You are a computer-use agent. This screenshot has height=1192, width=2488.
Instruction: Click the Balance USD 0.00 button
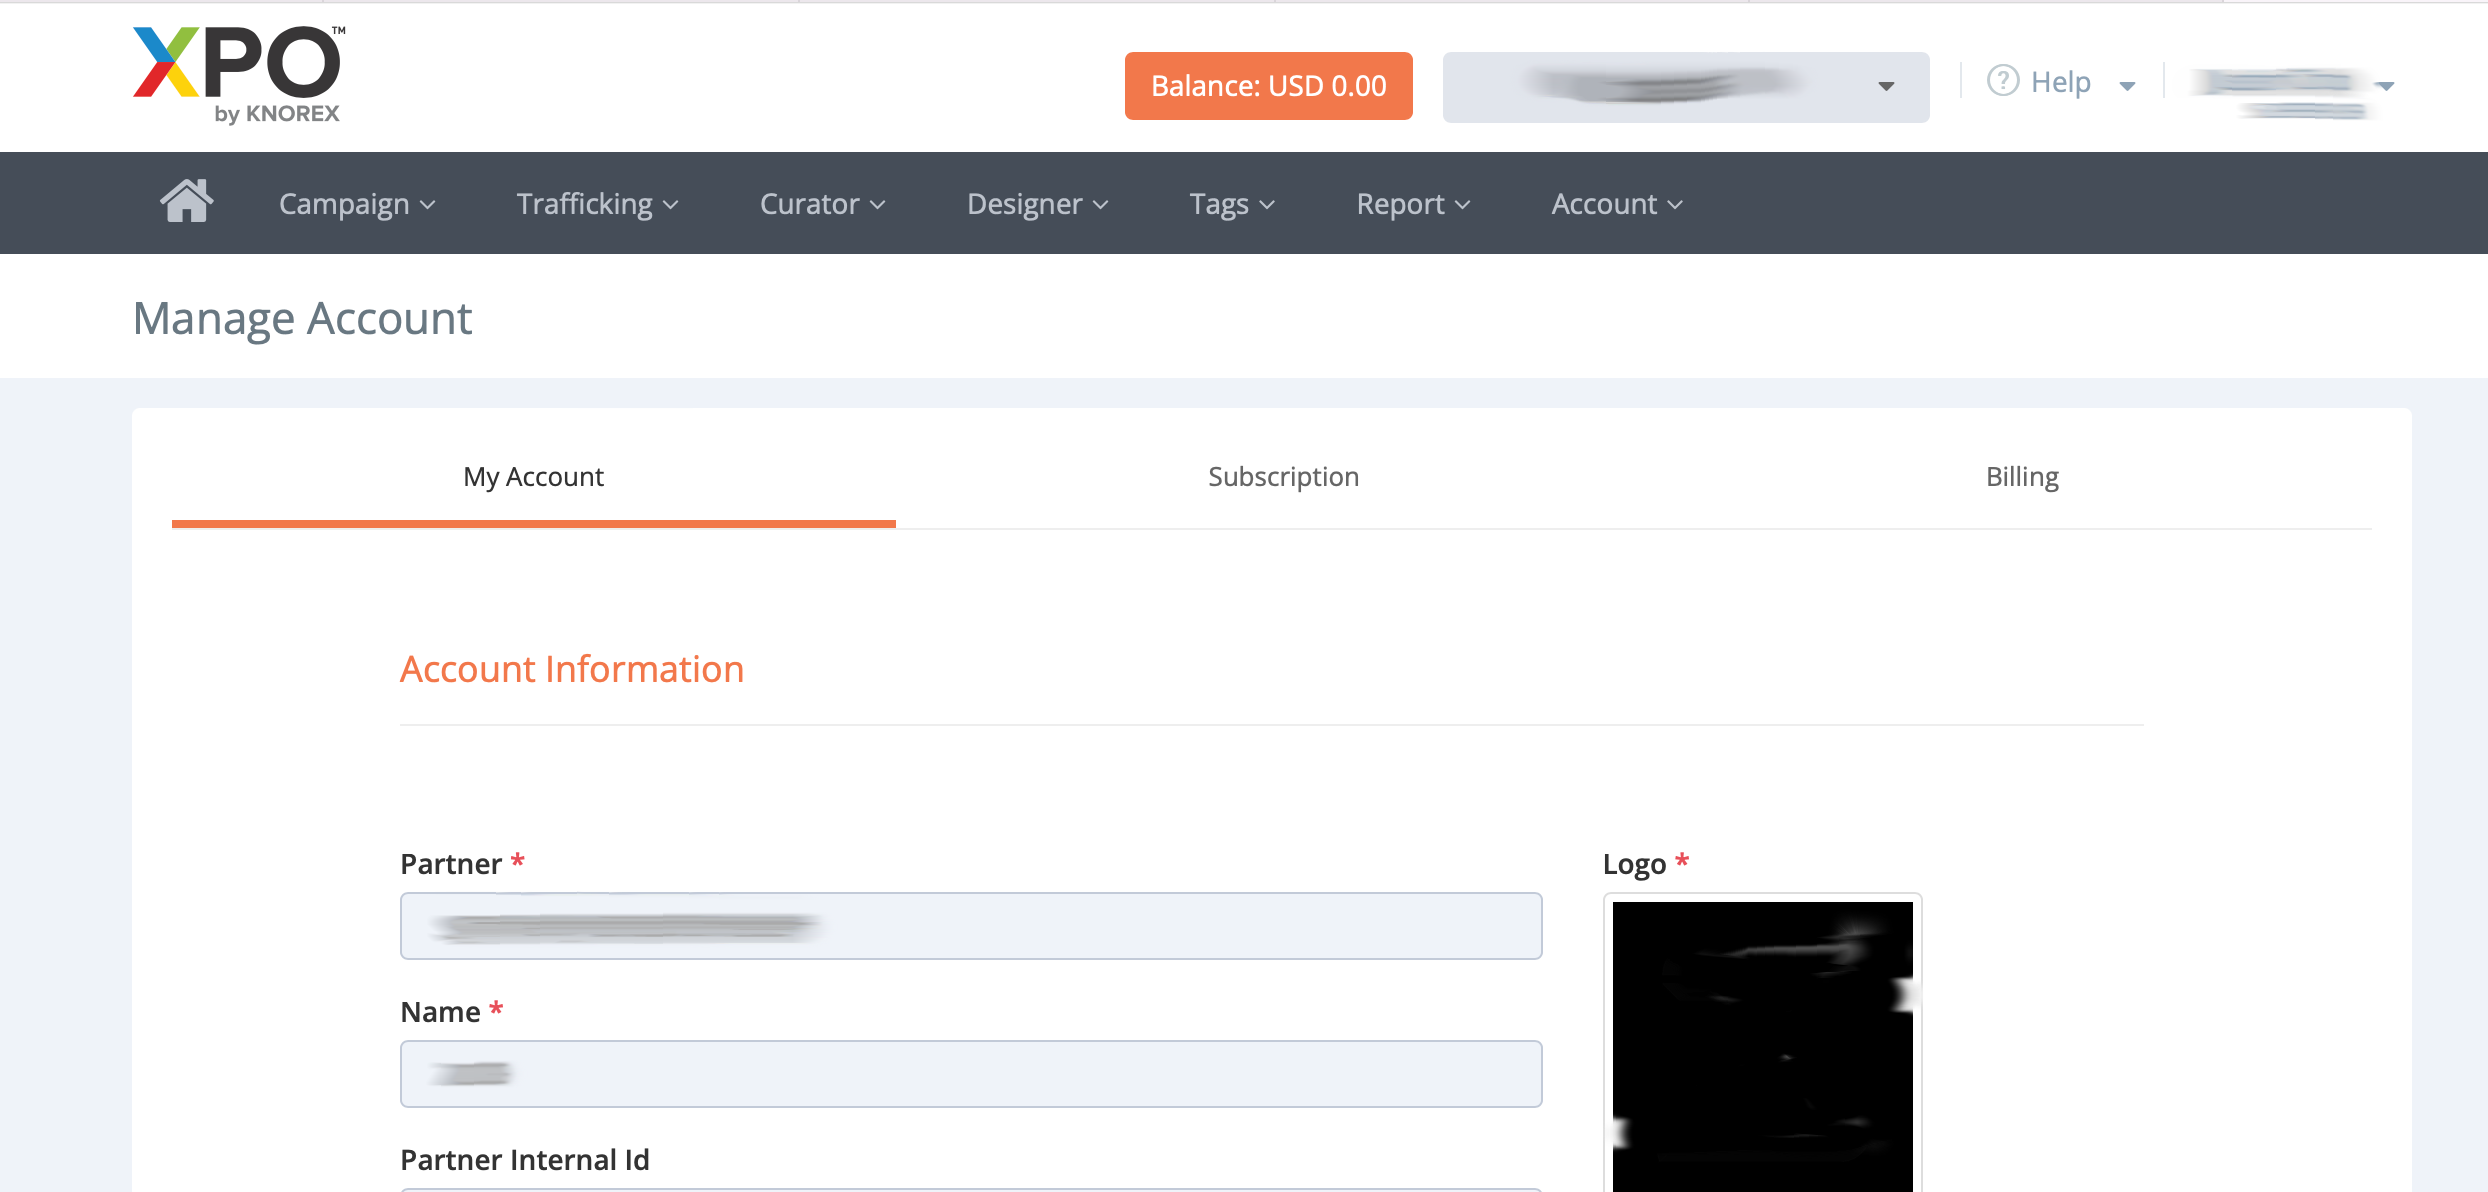click(1268, 86)
